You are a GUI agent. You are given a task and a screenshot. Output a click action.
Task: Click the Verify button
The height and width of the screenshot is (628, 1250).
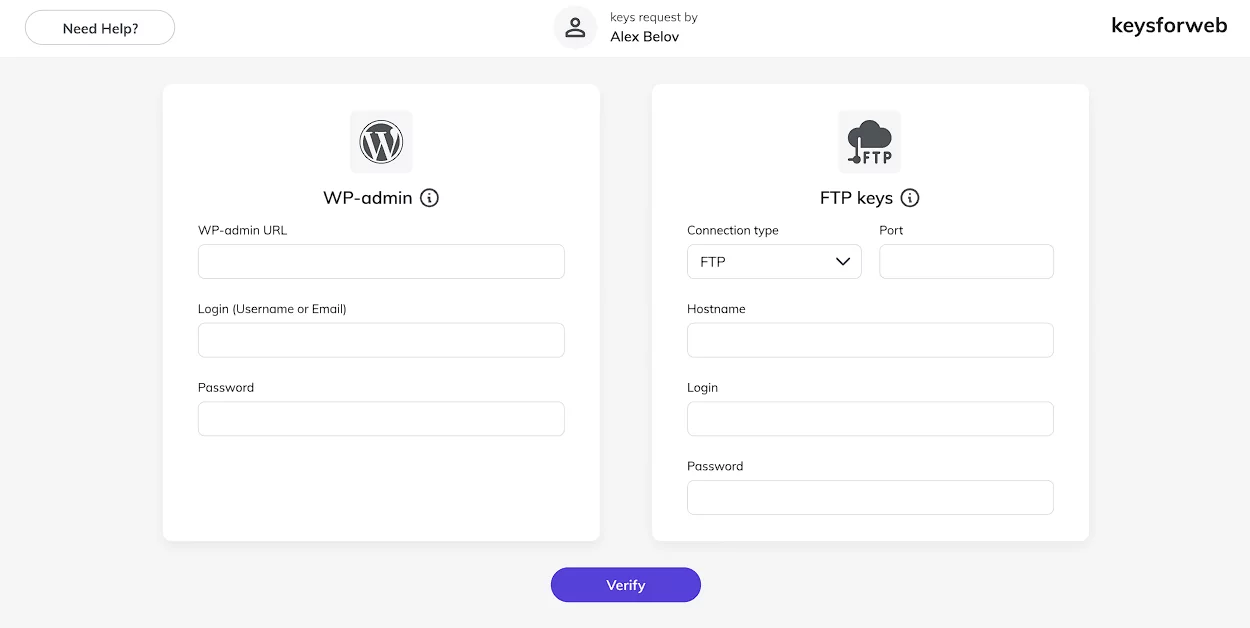point(626,585)
